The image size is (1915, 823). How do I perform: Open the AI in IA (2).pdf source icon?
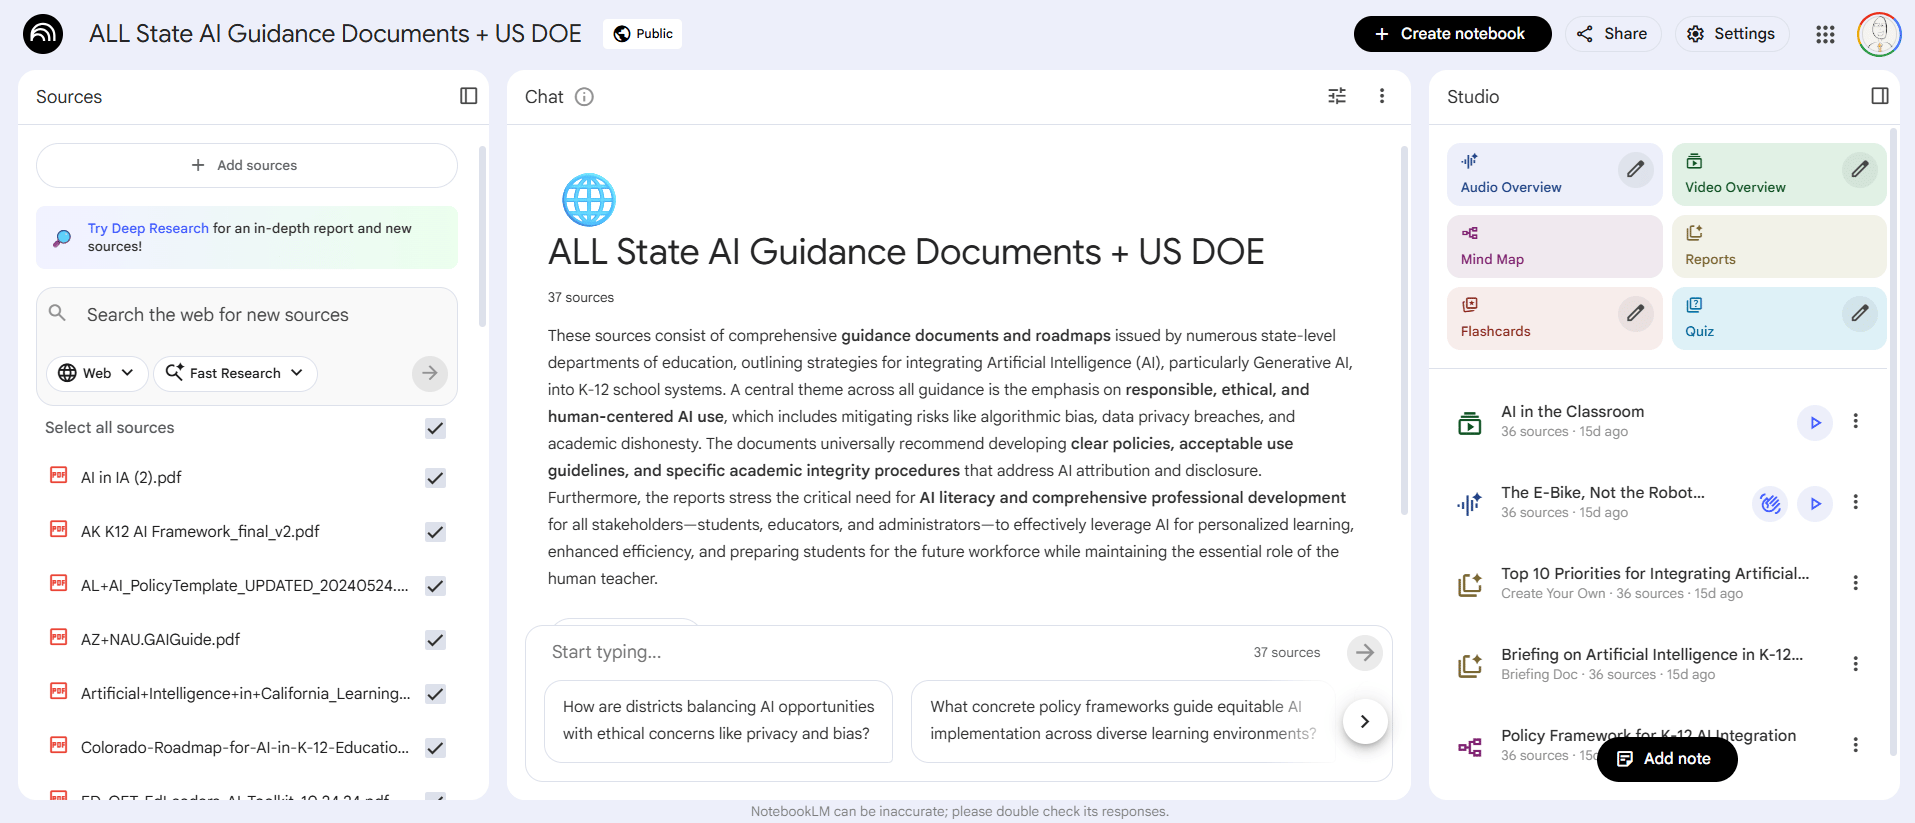[59, 476]
